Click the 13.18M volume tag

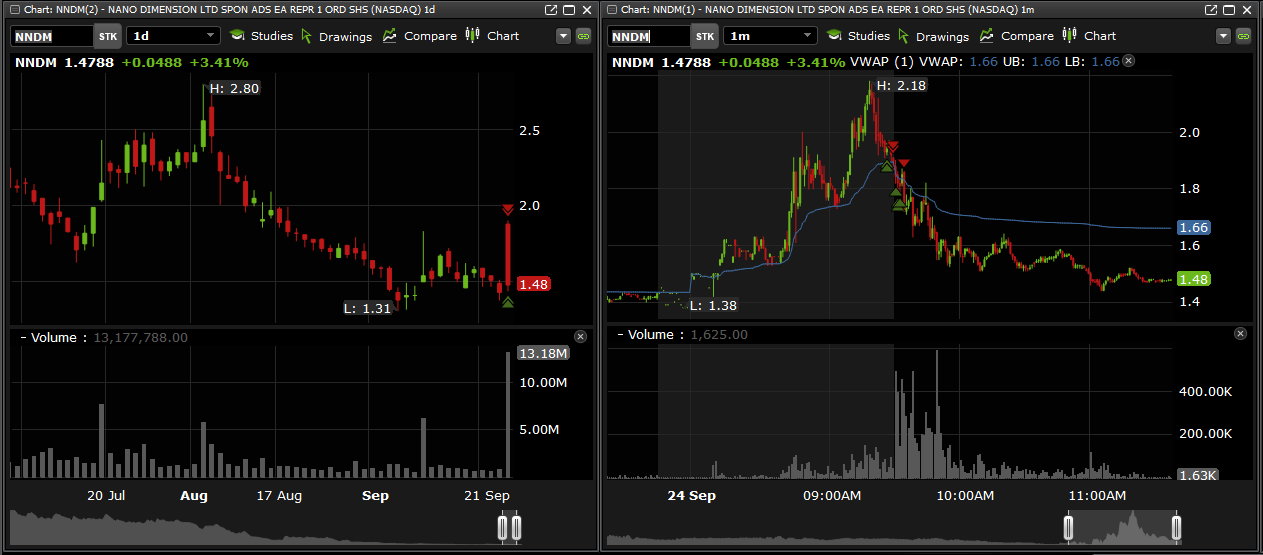[x=543, y=353]
